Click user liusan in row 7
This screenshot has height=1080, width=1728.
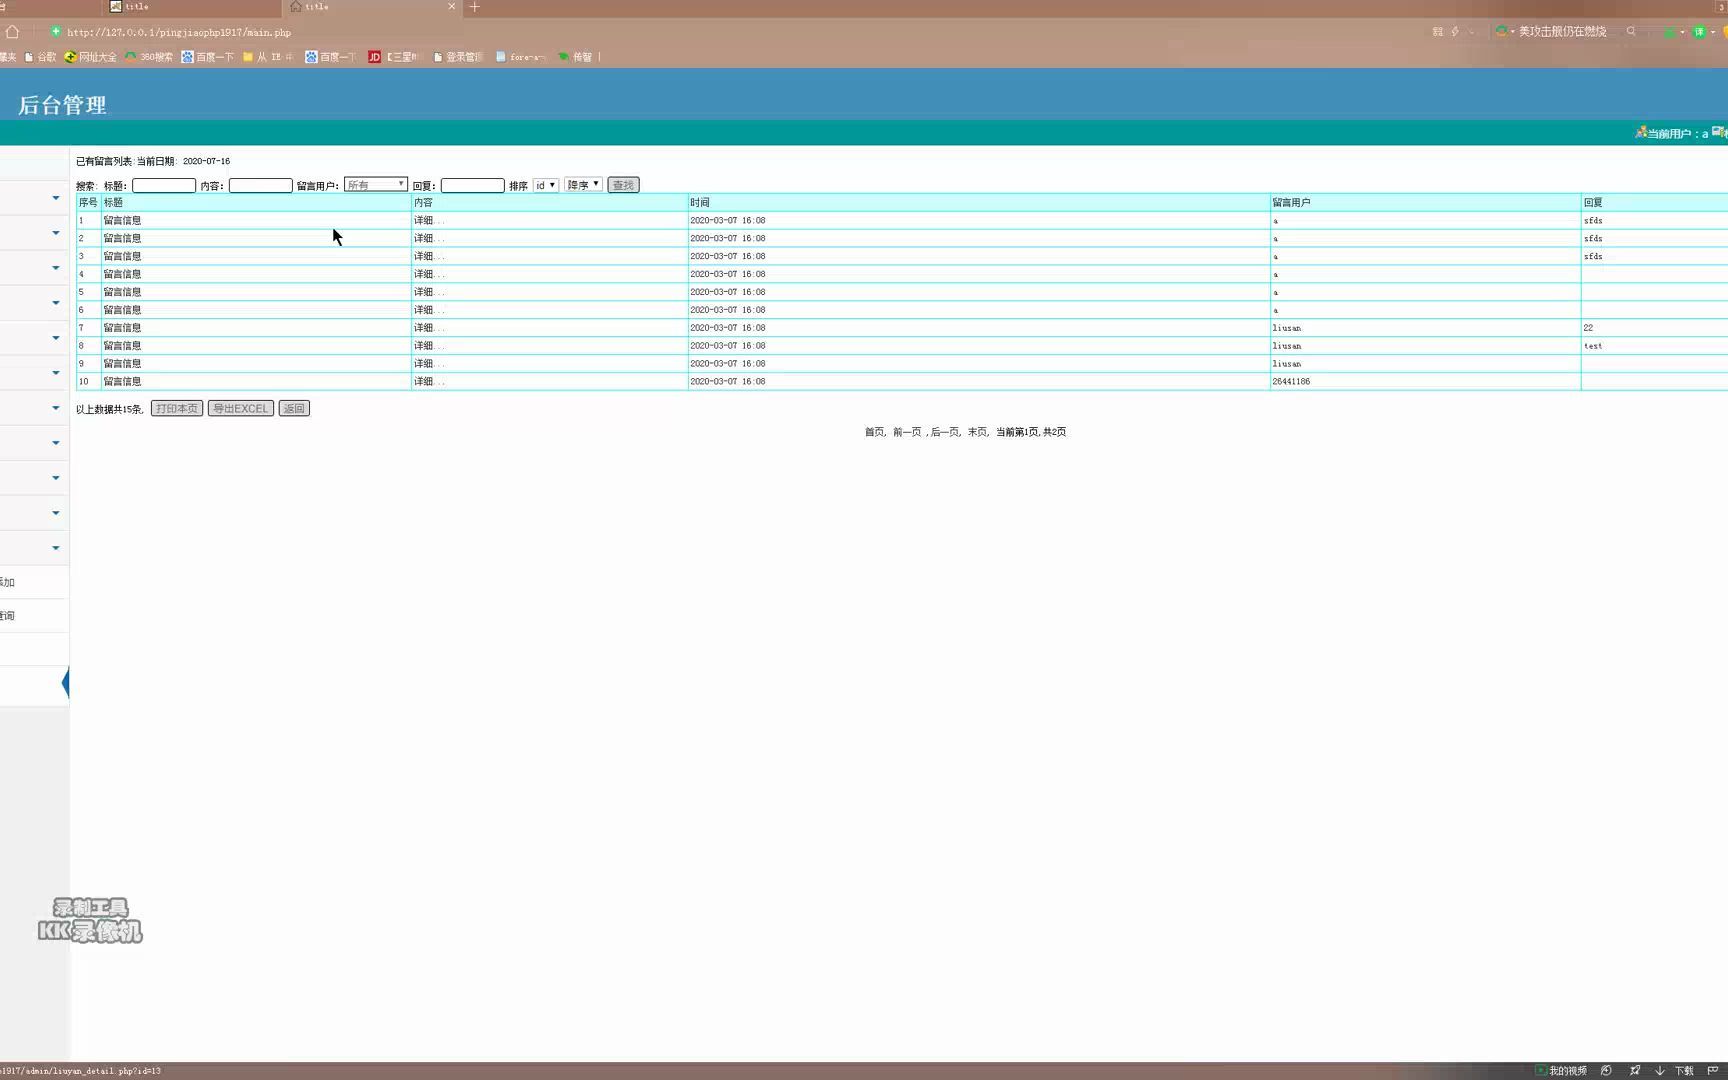(1287, 328)
